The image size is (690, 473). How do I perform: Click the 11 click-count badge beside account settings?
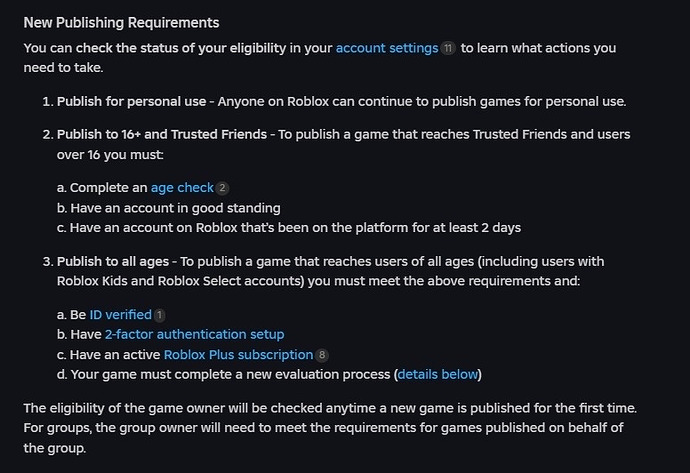click(x=448, y=48)
